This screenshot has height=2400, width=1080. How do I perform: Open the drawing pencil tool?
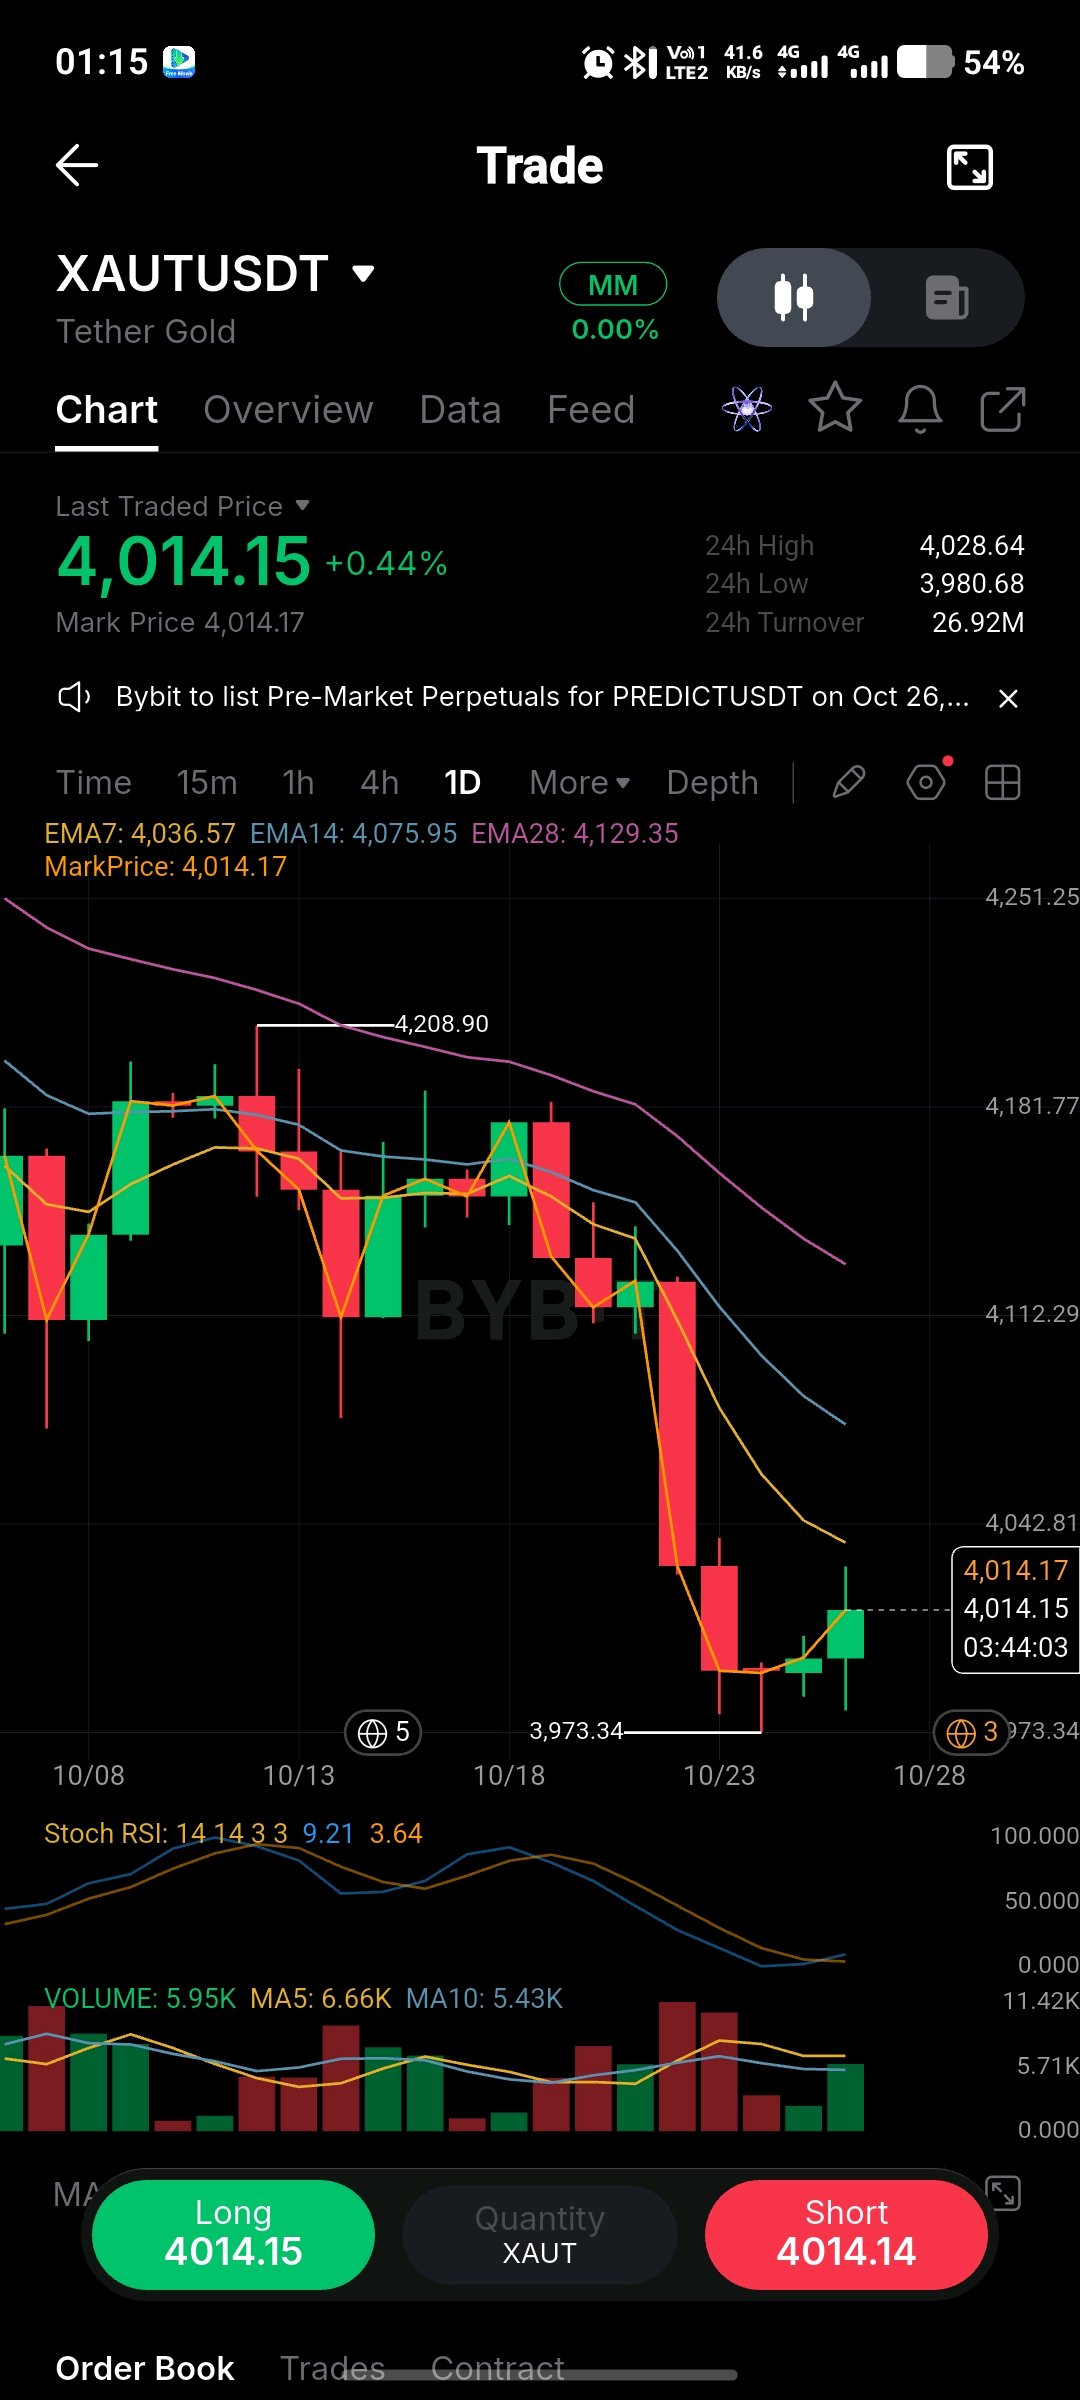pos(848,782)
